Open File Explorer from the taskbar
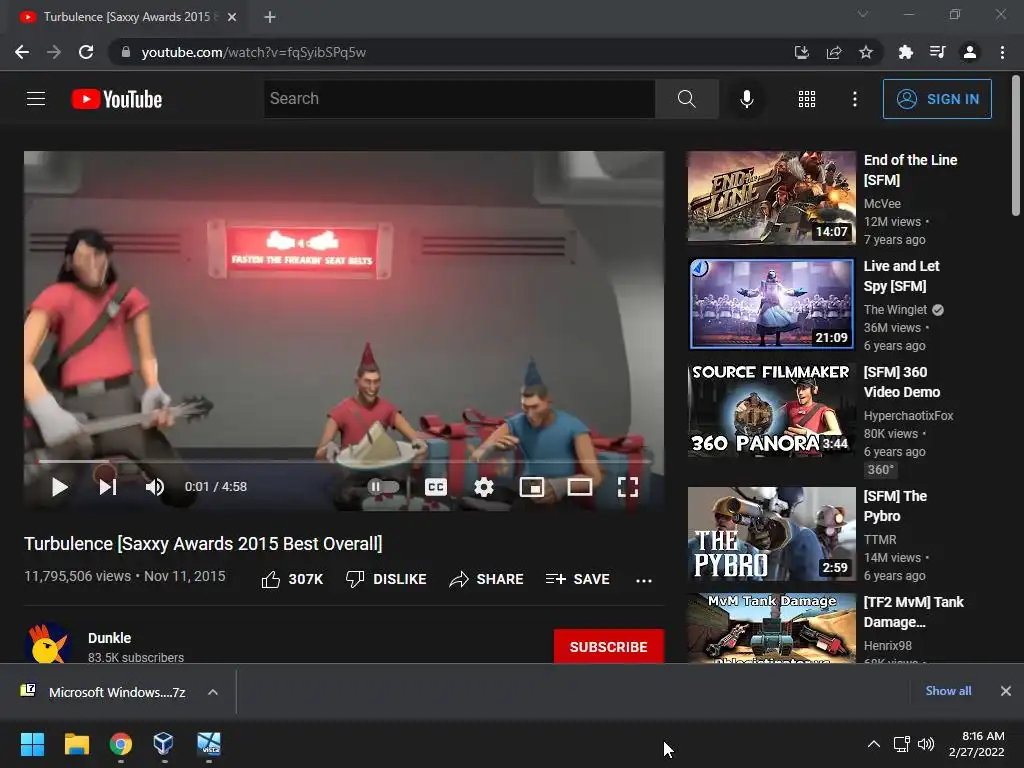 tap(76, 744)
